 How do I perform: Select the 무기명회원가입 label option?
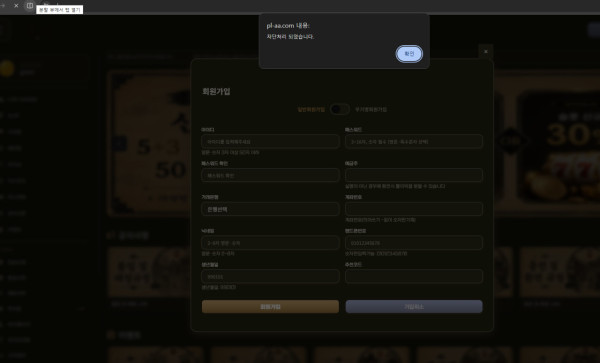(371, 109)
